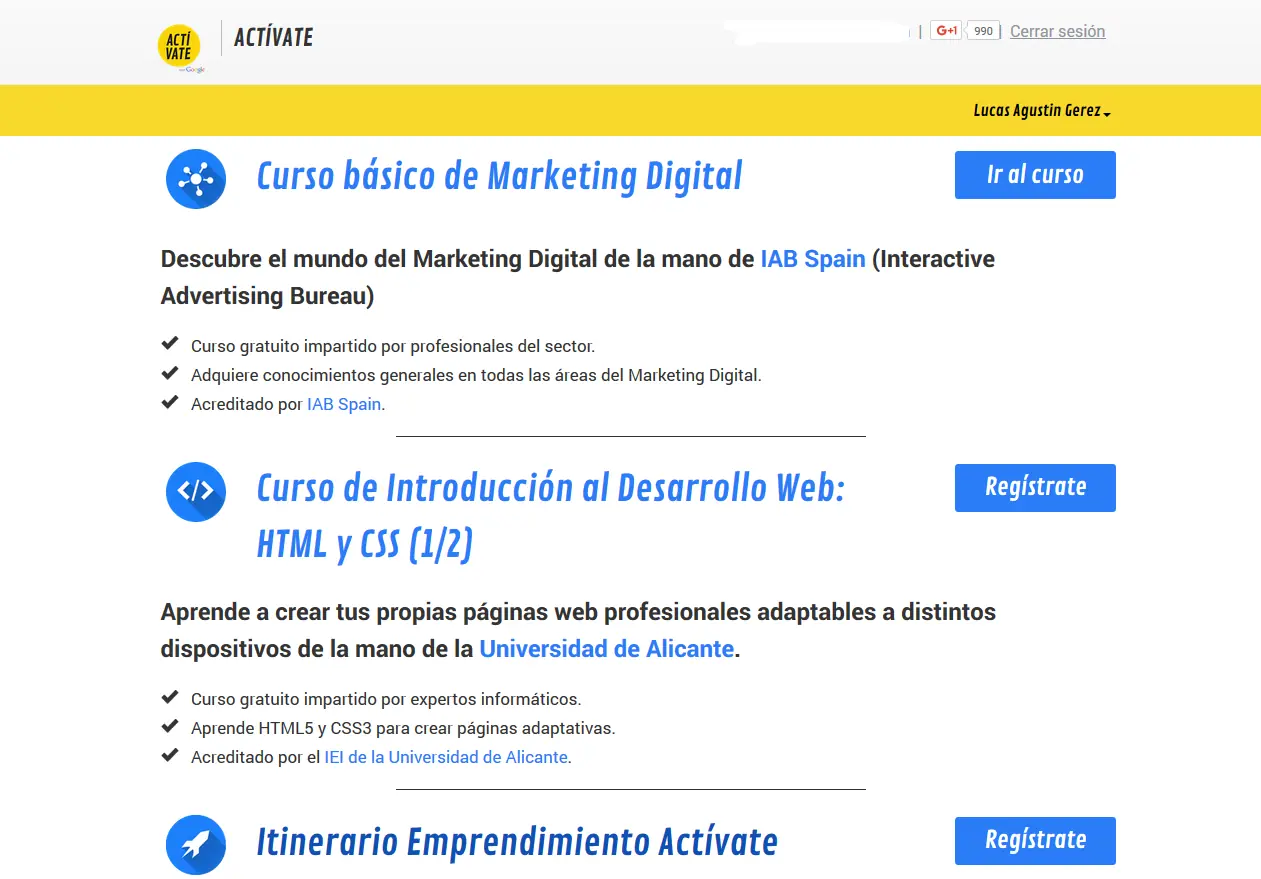Image resolution: width=1261 pixels, height=879 pixels.
Task: Click the checkmark beside "Curso gratuito impartido por profesionales"
Action: pos(170,345)
